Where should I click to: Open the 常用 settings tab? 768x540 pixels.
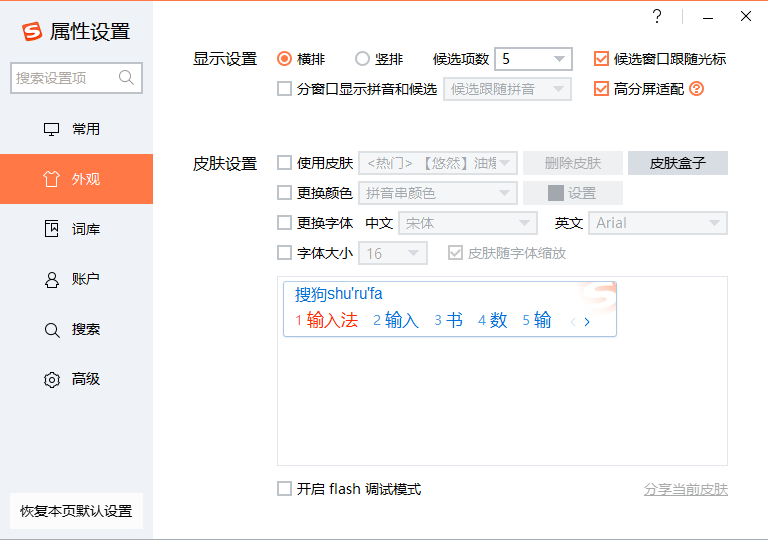76,129
